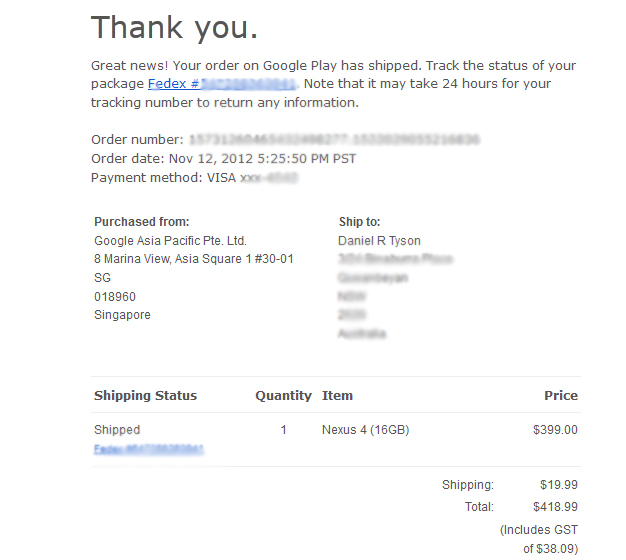Open the Fedex tracking link in paragraph
626x560 pixels.
[222, 84]
